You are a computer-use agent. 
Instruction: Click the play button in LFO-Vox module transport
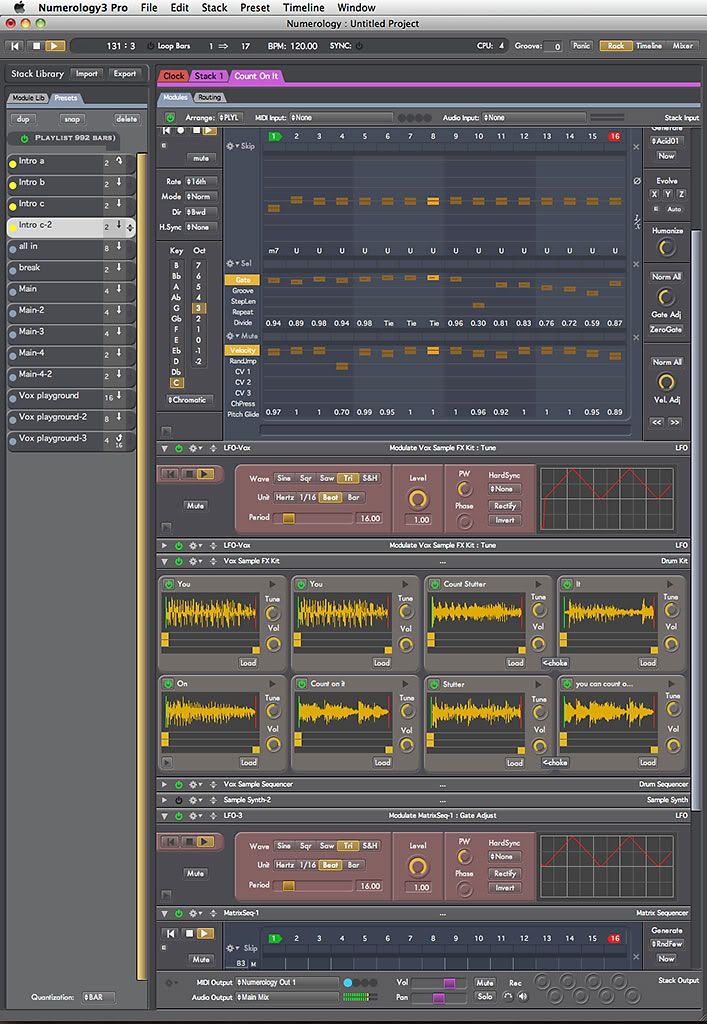(x=206, y=474)
